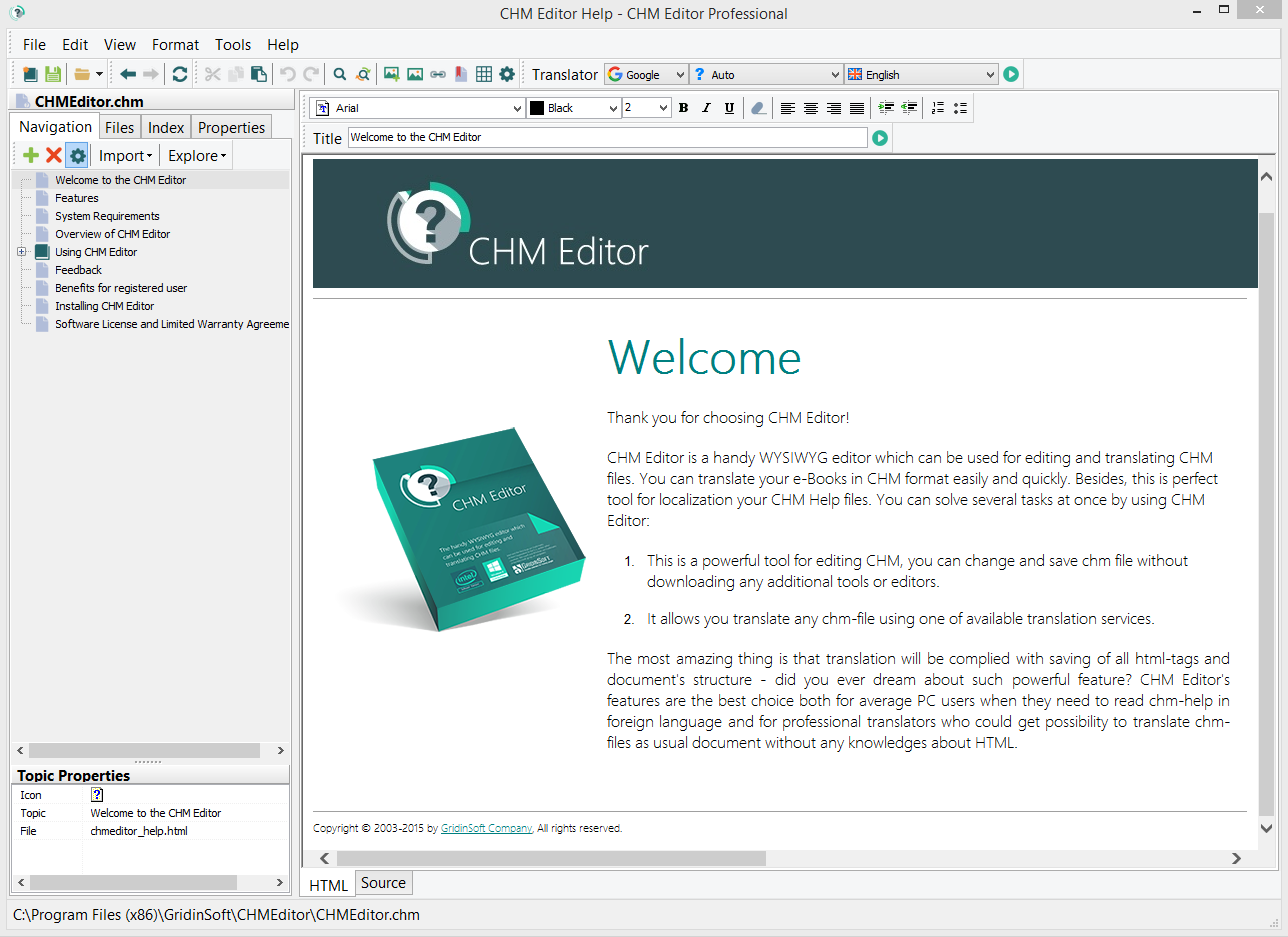Open the Tools menu
The image size is (1288, 937).
[233, 44]
